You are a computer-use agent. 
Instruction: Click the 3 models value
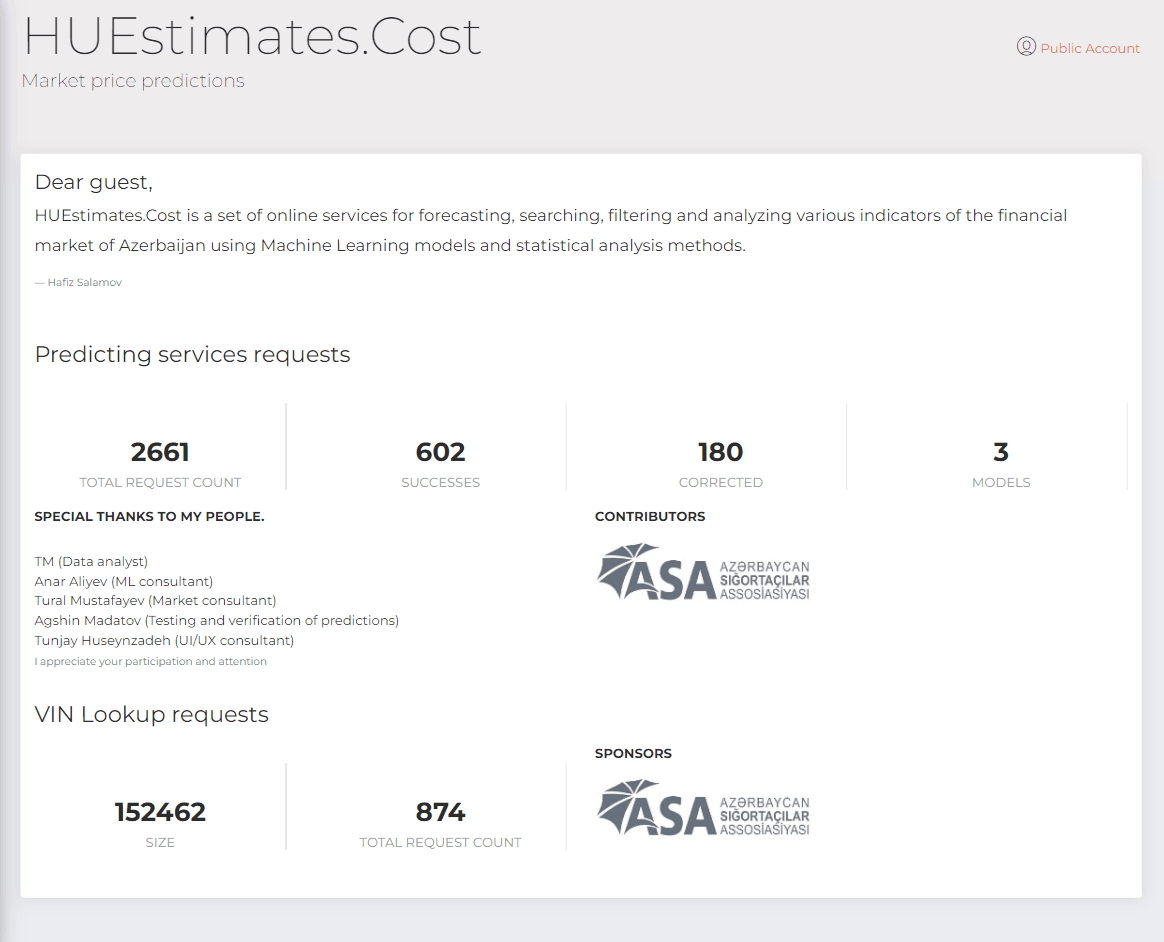(x=1001, y=451)
